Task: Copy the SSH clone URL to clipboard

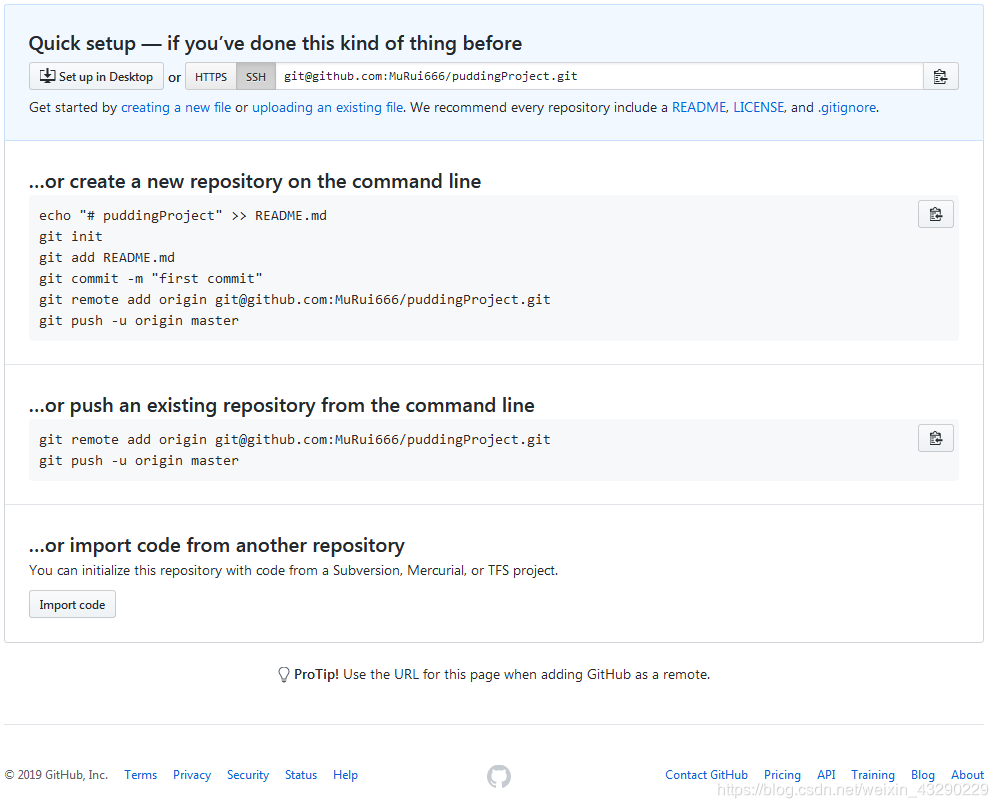Action: [x=940, y=76]
